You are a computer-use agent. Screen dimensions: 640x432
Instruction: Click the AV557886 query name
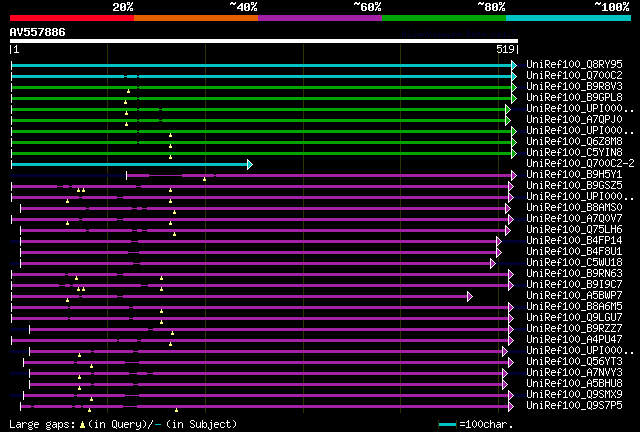[x=38, y=33]
